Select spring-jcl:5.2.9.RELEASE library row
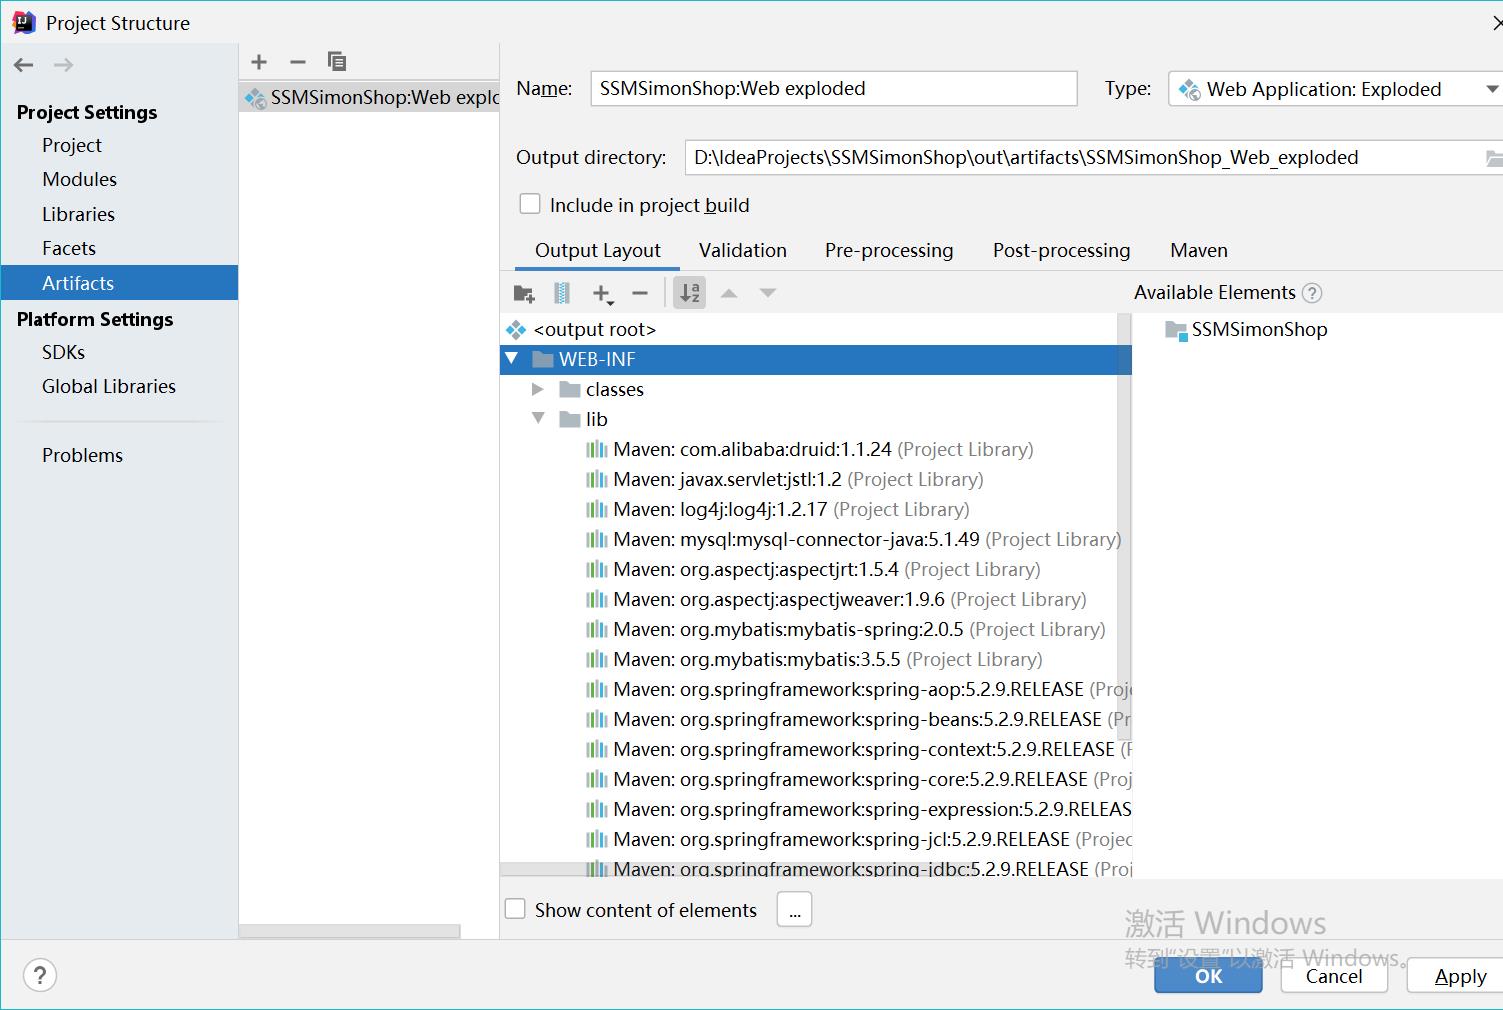The height and width of the screenshot is (1010, 1503). pos(815,839)
